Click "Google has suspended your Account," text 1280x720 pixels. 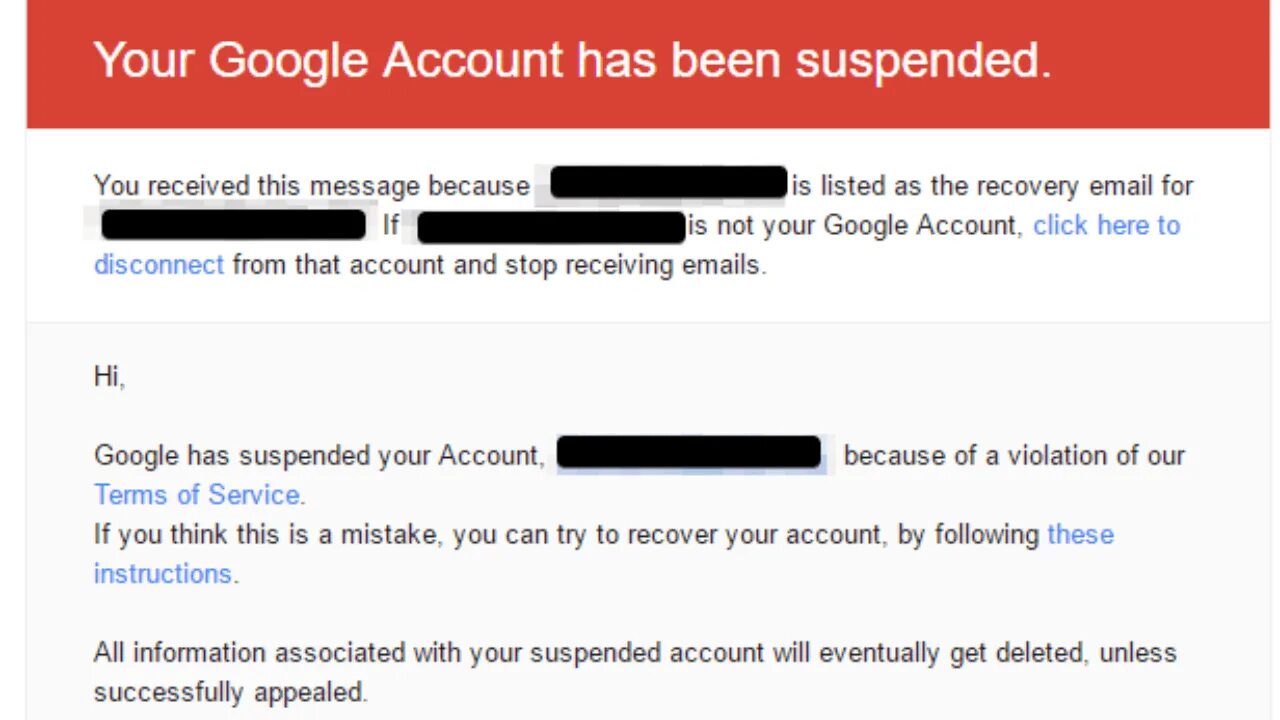319,456
